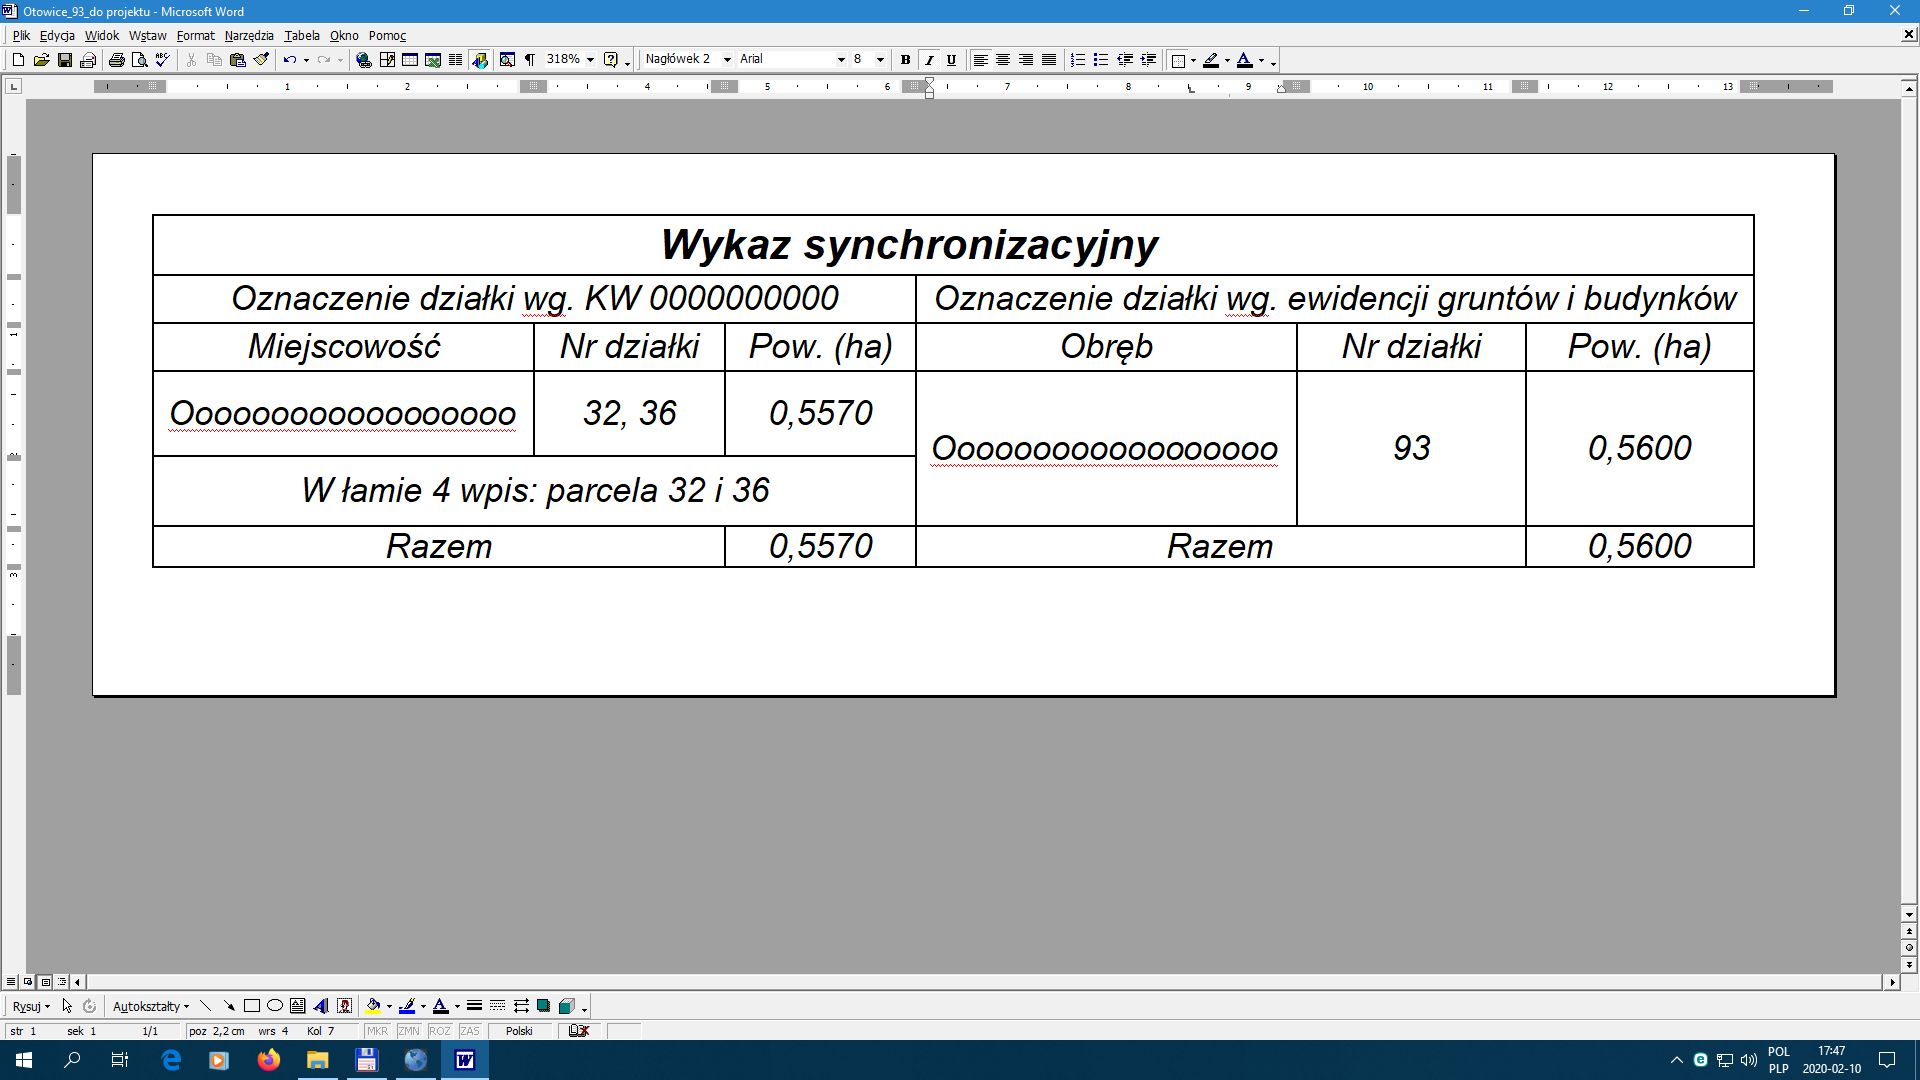
Task: Run spelling and grammar check
Action: (x=162, y=60)
